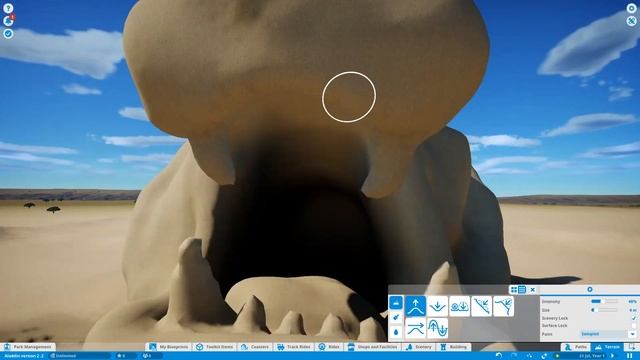Click the heatmap icon in bottom bar
This screenshot has height=360, width=640.
(530, 356)
